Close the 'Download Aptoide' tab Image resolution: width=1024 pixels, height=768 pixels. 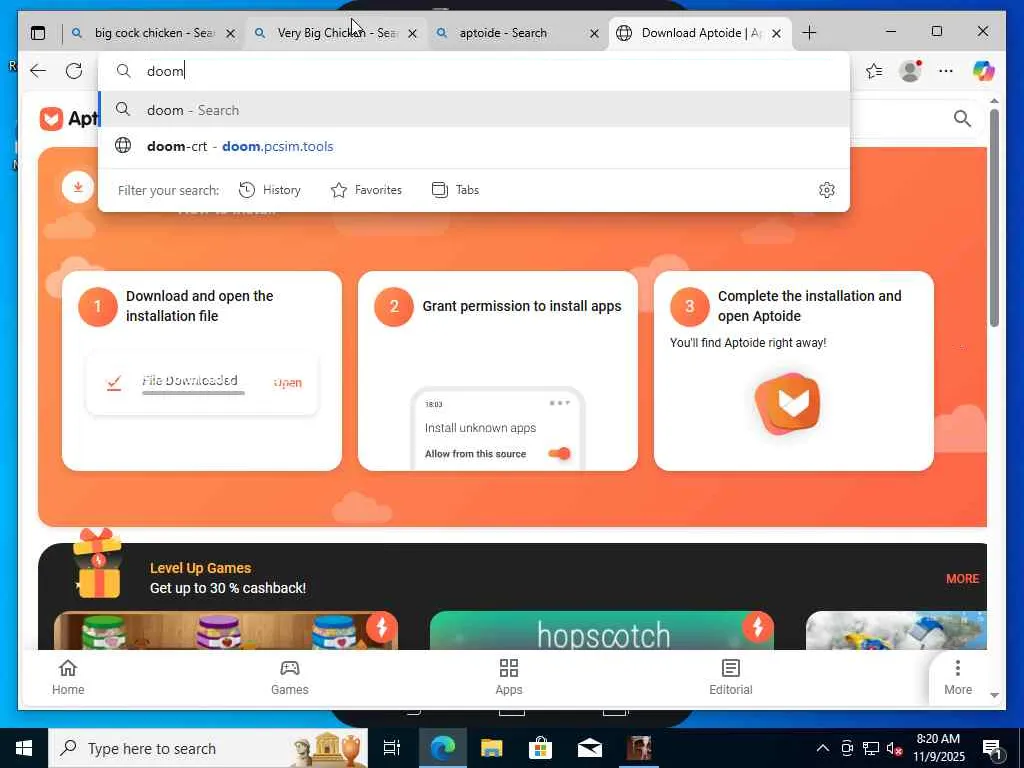[776, 33]
